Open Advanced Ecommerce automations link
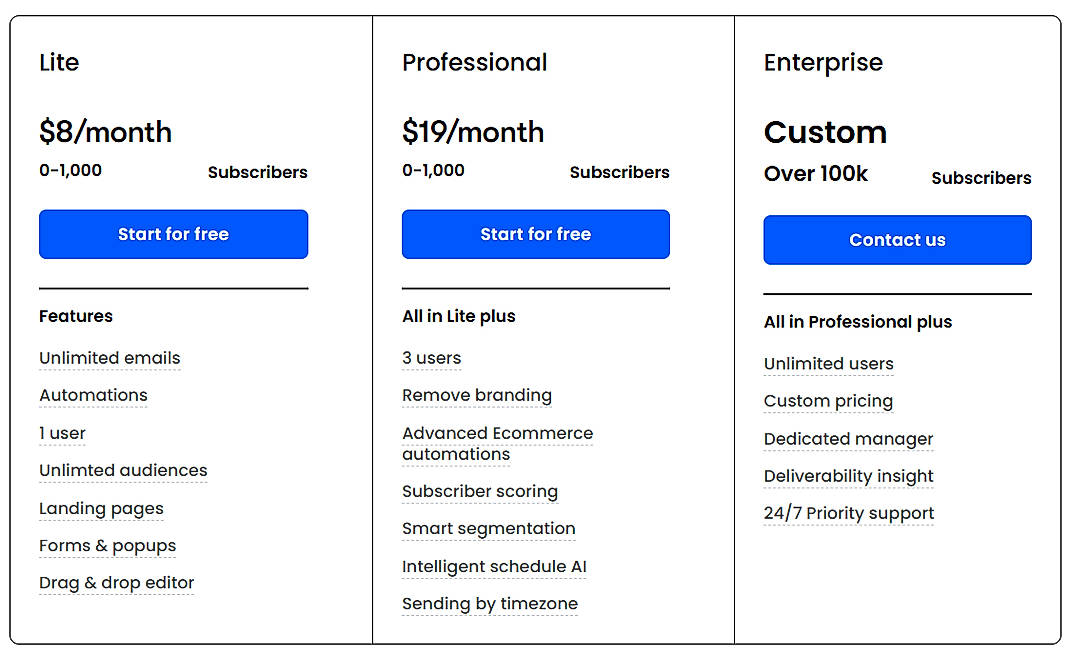The height and width of the screenshot is (657, 1070). coord(497,443)
